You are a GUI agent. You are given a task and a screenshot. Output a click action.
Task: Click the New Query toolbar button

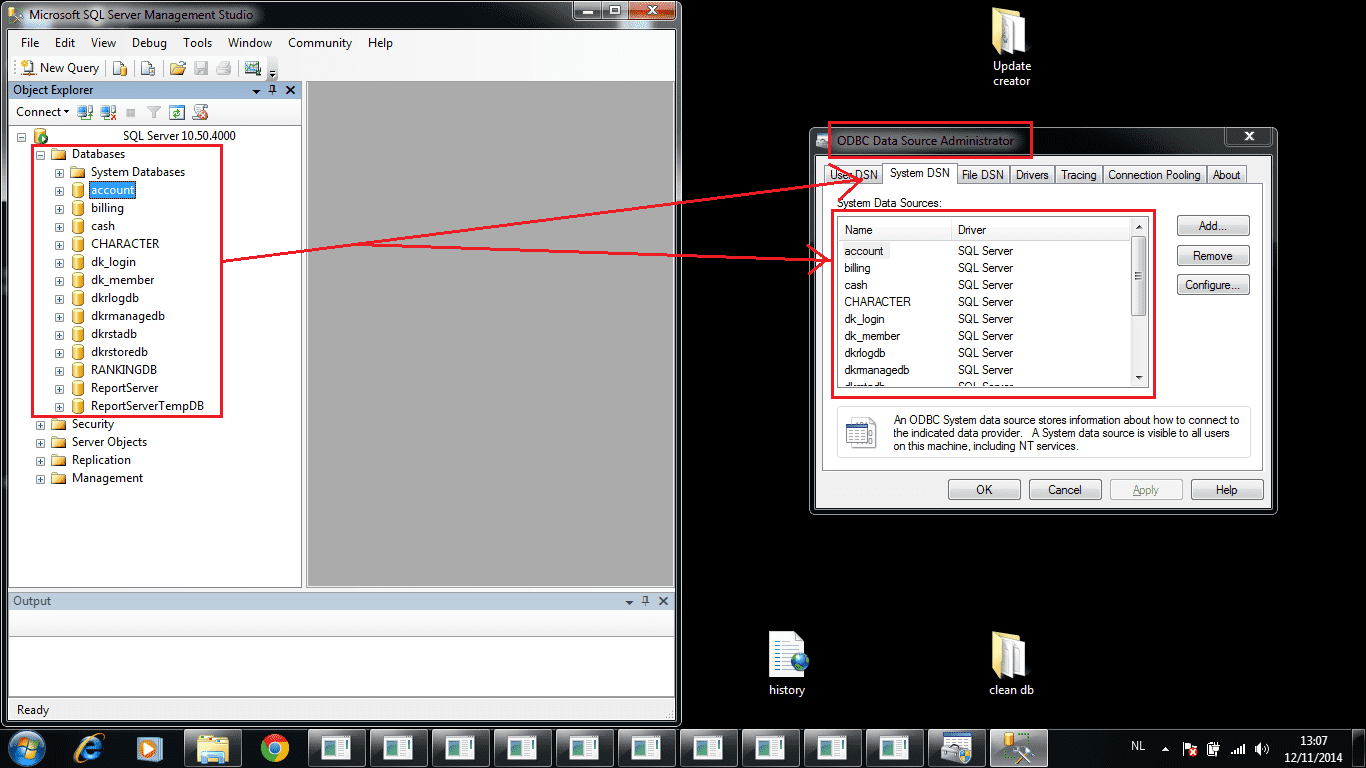60,68
